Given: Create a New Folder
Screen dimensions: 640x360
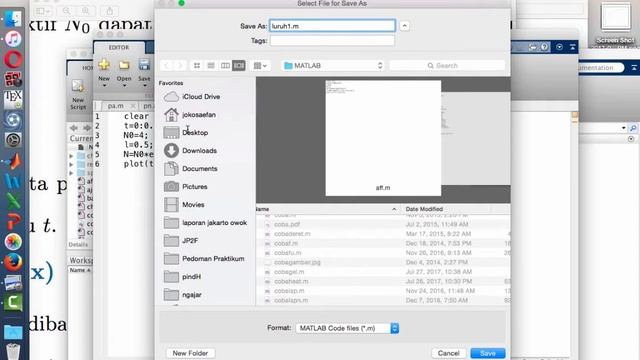Looking at the screenshot, I should (190, 353).
